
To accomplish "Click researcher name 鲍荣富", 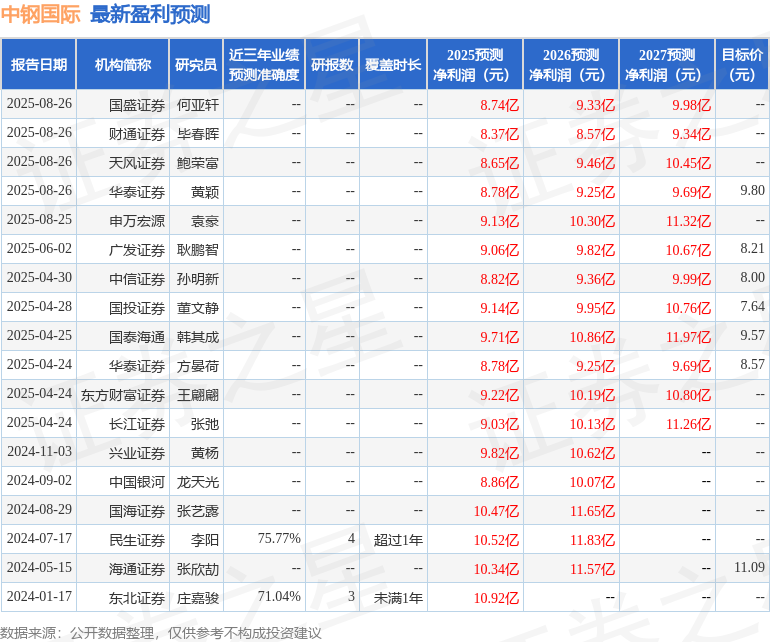I will [198, 163].
